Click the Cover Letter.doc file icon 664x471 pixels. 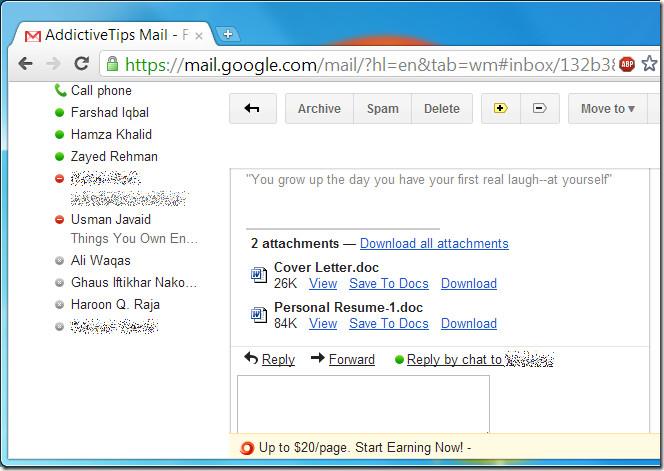(258, 273)
